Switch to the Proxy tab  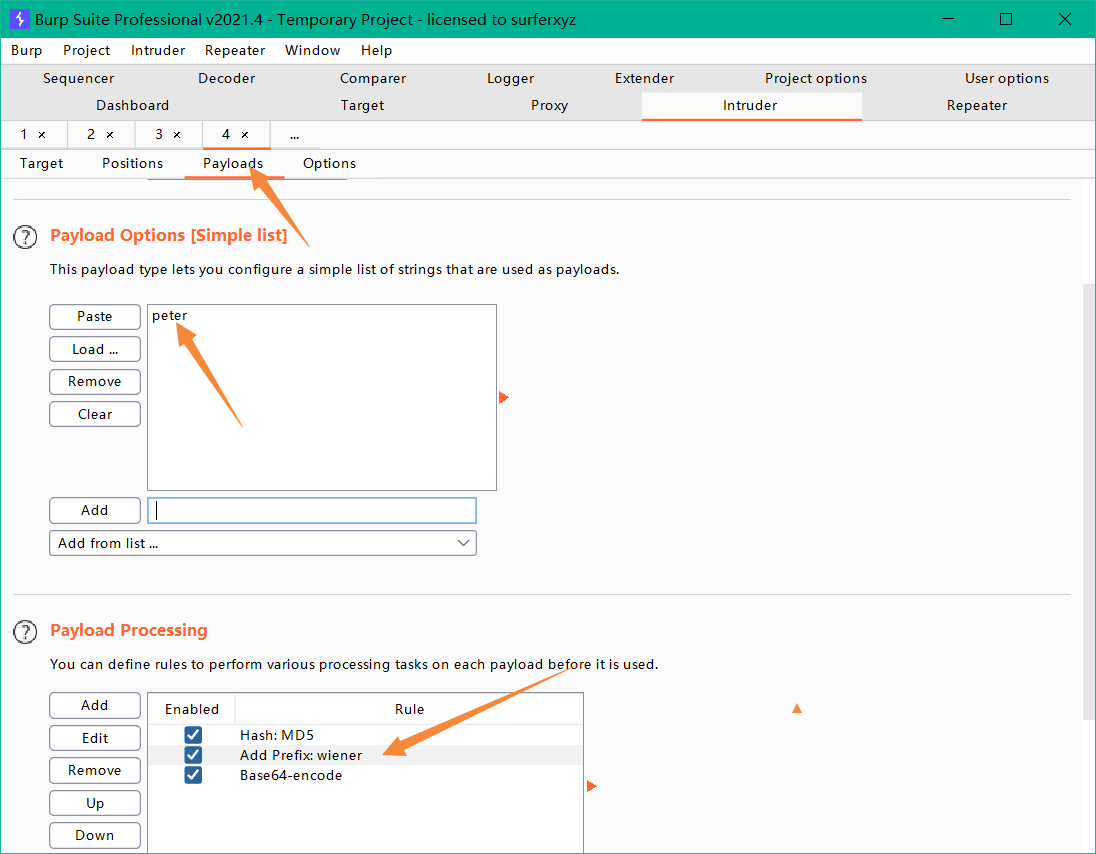pyautogui.click(x=549, y=106)
